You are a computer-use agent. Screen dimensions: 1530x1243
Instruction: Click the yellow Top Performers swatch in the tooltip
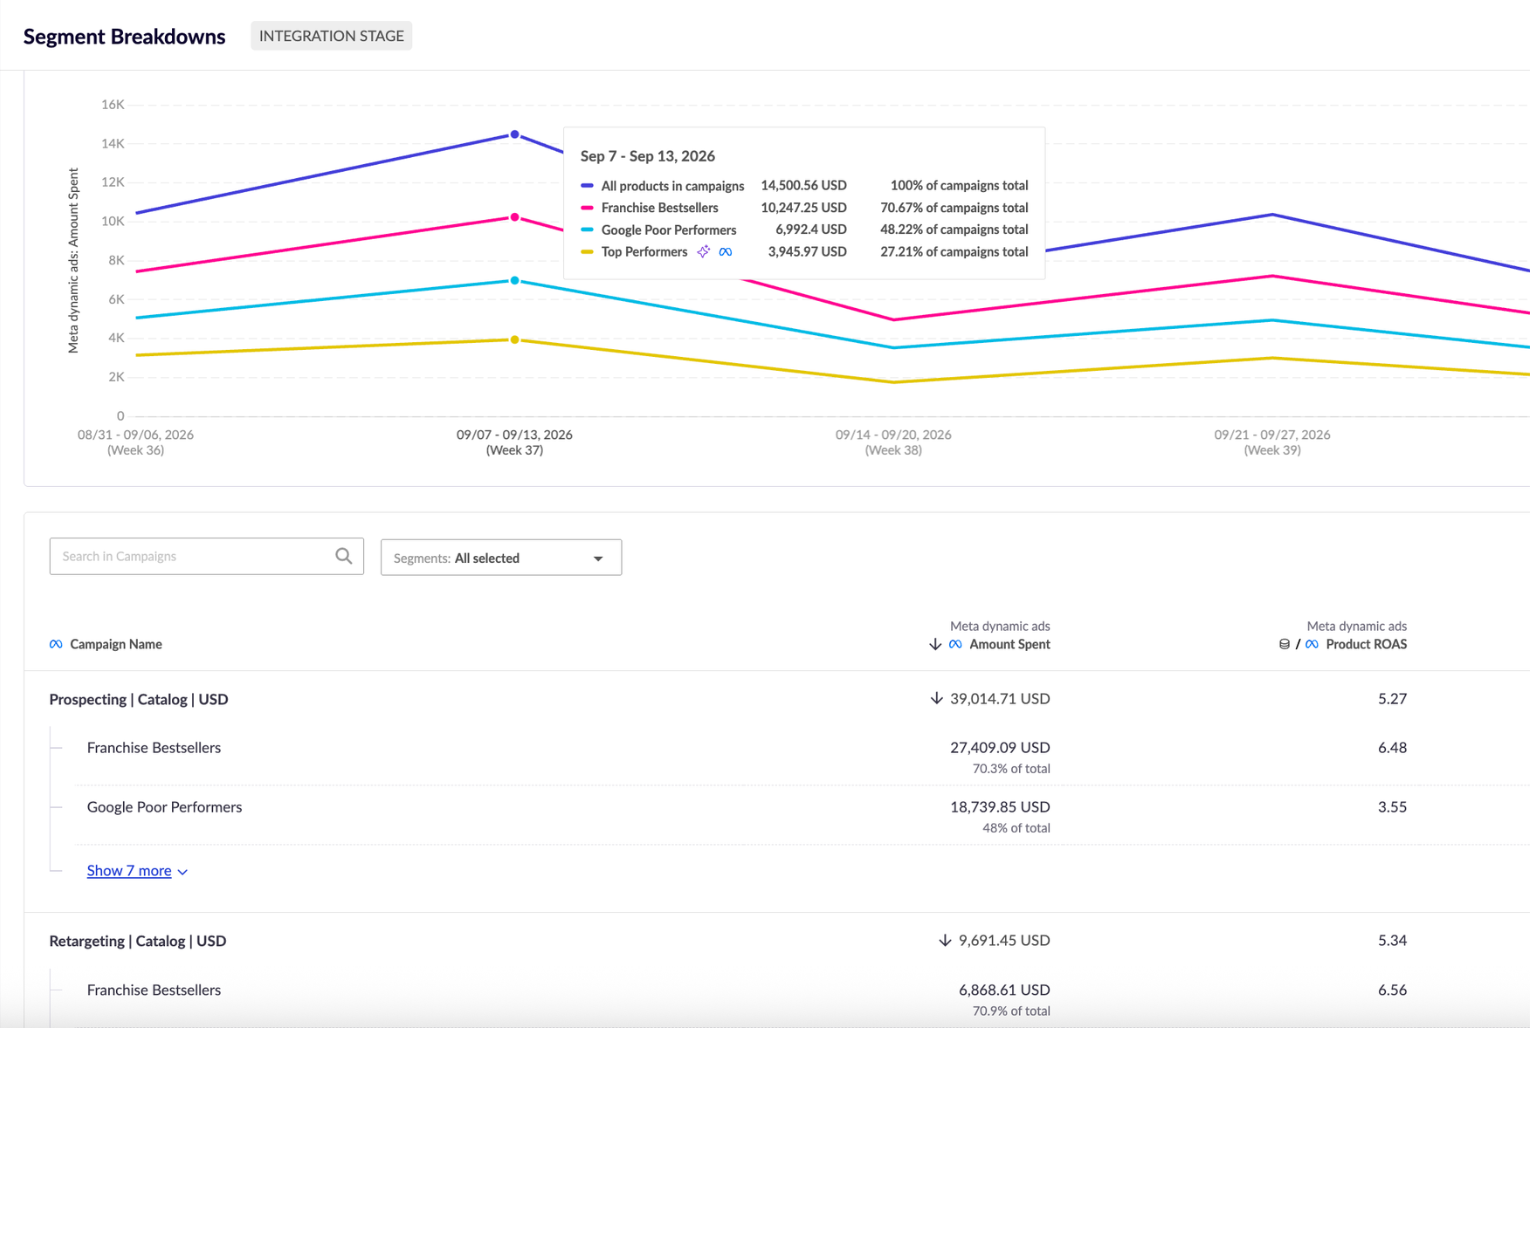tap(587, 252)
